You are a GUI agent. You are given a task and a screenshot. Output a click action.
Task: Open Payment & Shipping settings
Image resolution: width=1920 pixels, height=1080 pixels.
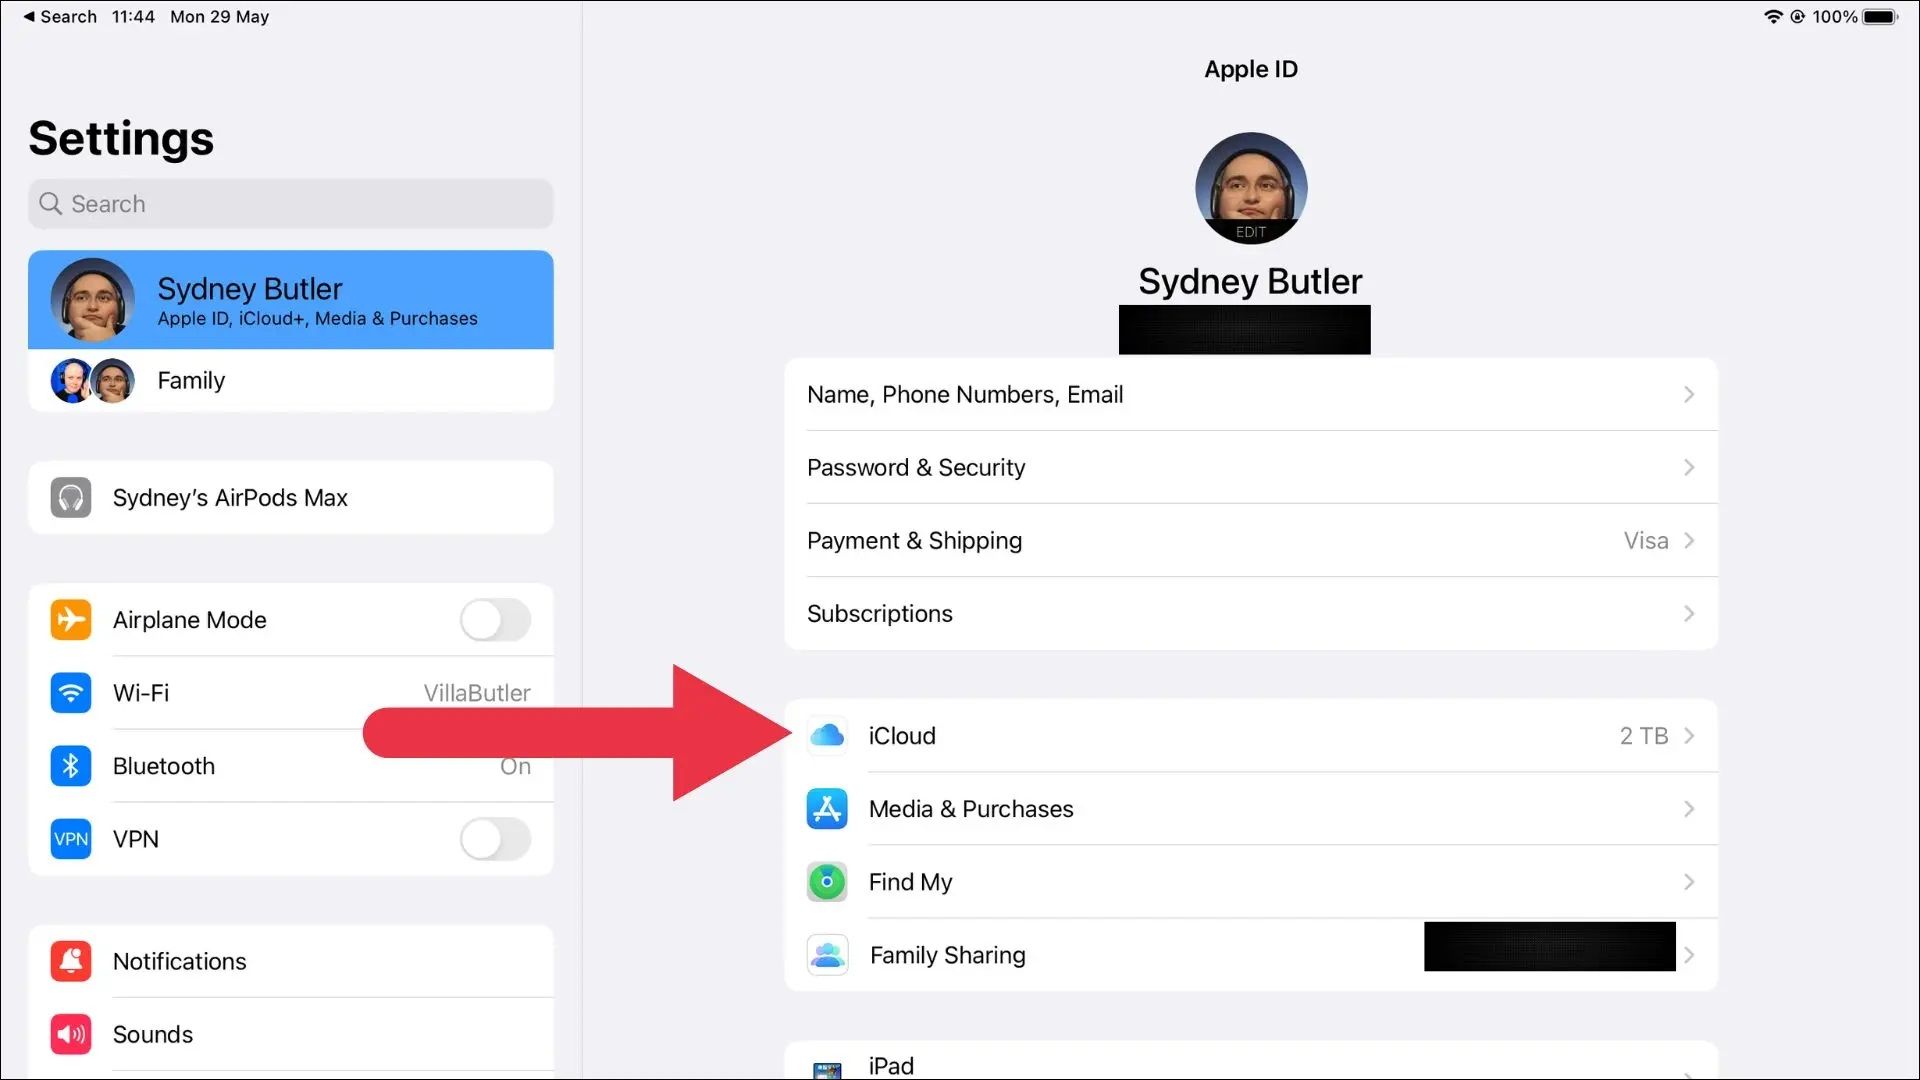1250,541
